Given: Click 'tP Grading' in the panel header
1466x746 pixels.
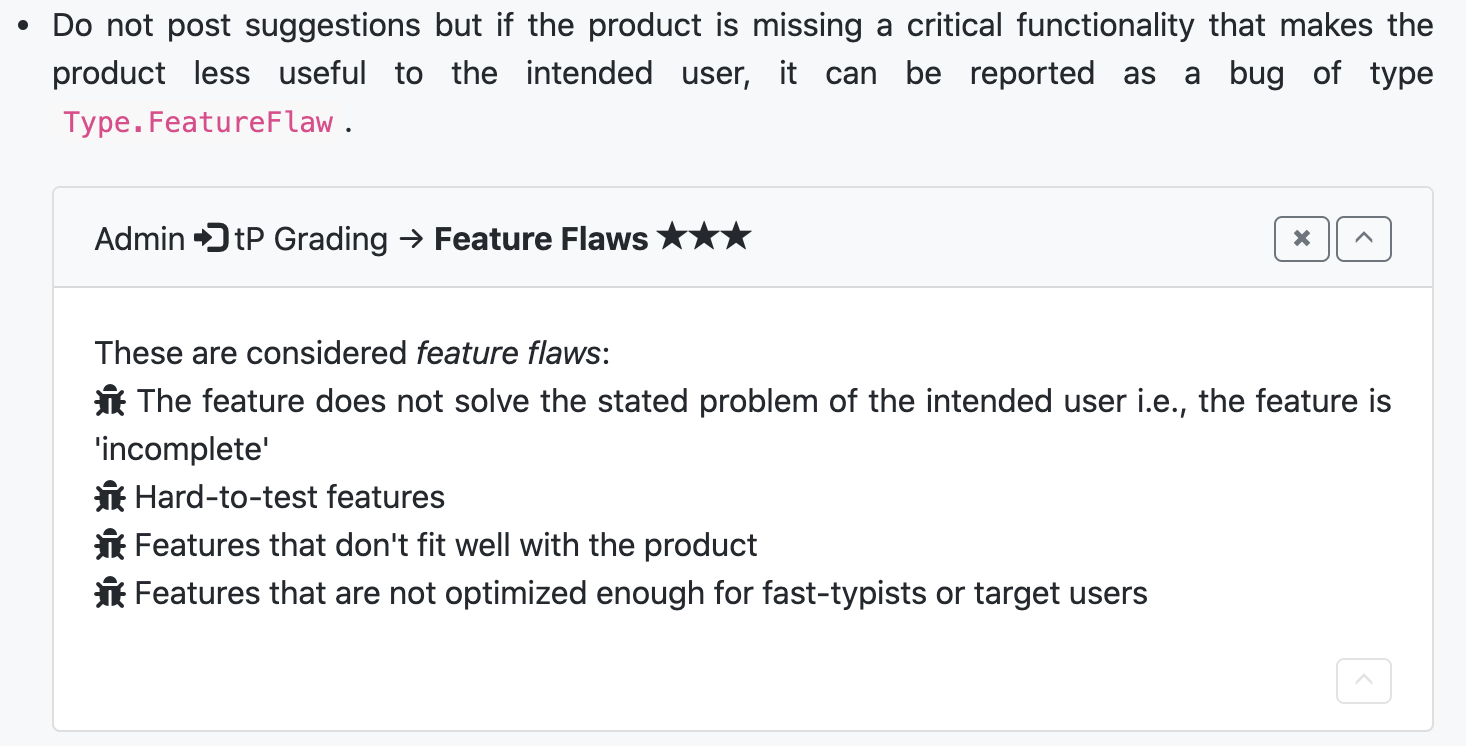Looking at the screenshot, I should (311, 239).
